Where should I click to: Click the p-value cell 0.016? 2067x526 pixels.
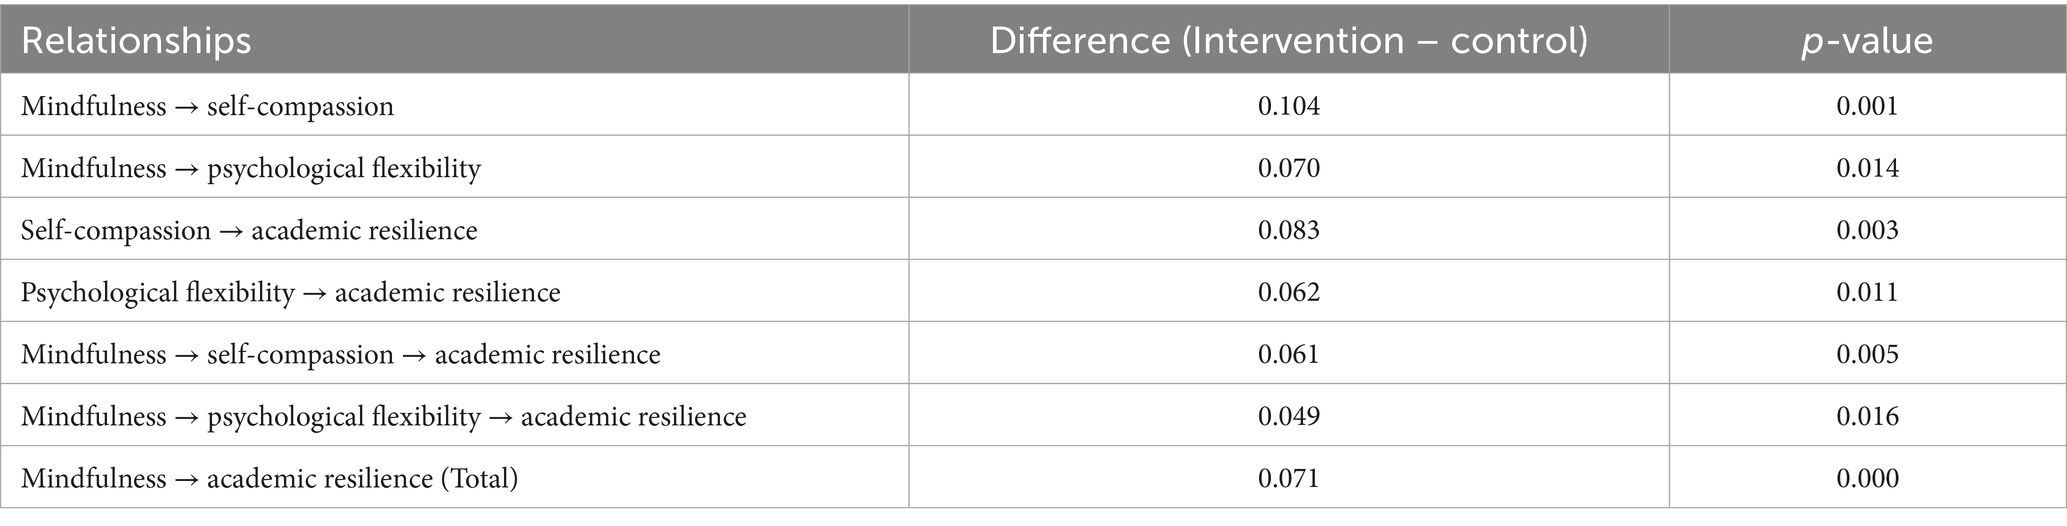coord(1866,416)
